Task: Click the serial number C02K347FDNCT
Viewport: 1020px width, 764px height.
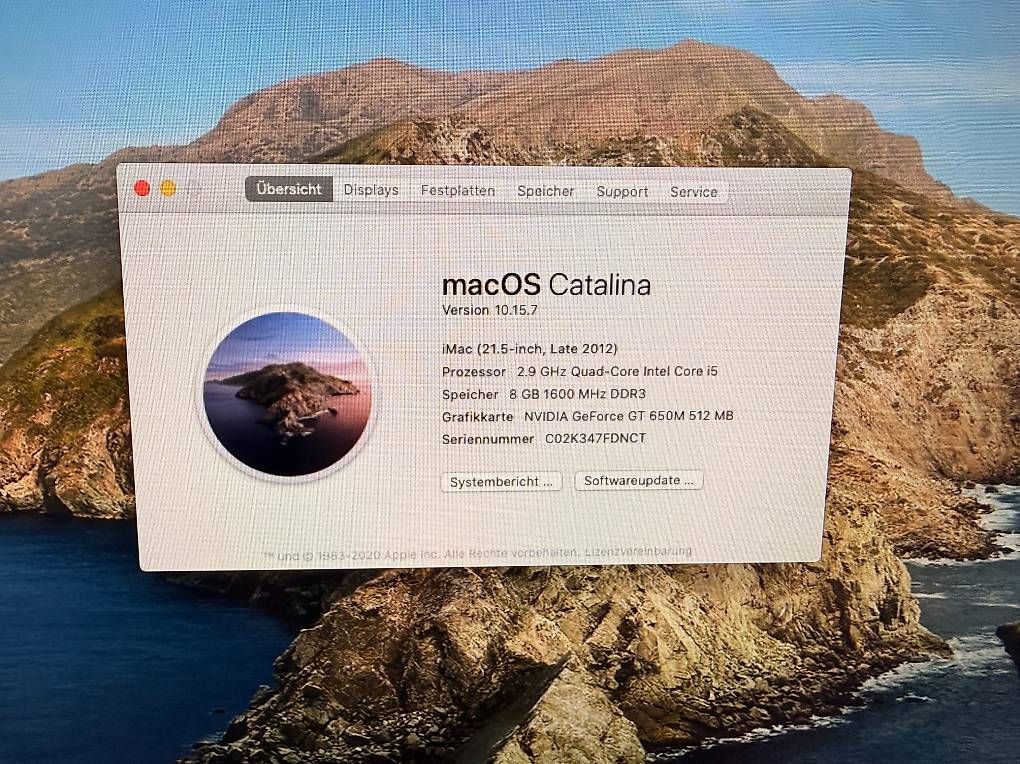Action: click(x=595, y=439)
